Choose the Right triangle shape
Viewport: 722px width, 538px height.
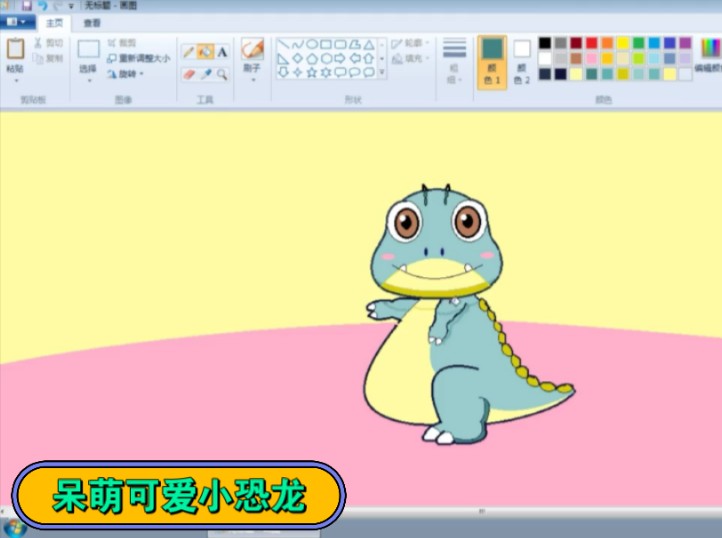284,58
